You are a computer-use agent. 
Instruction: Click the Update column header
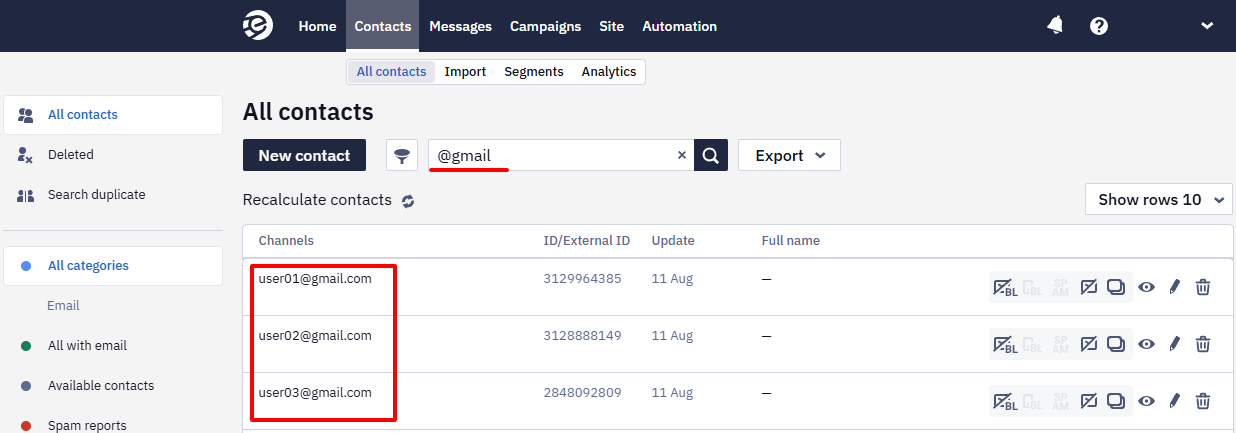(673, 241)
